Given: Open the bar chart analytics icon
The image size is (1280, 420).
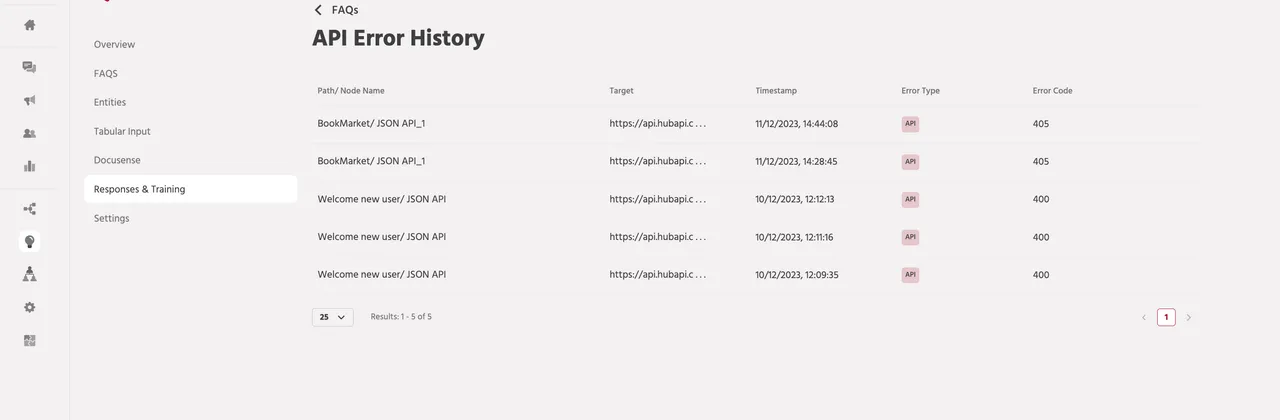Looking at the screenshot, I should click(x=30, y=166).
